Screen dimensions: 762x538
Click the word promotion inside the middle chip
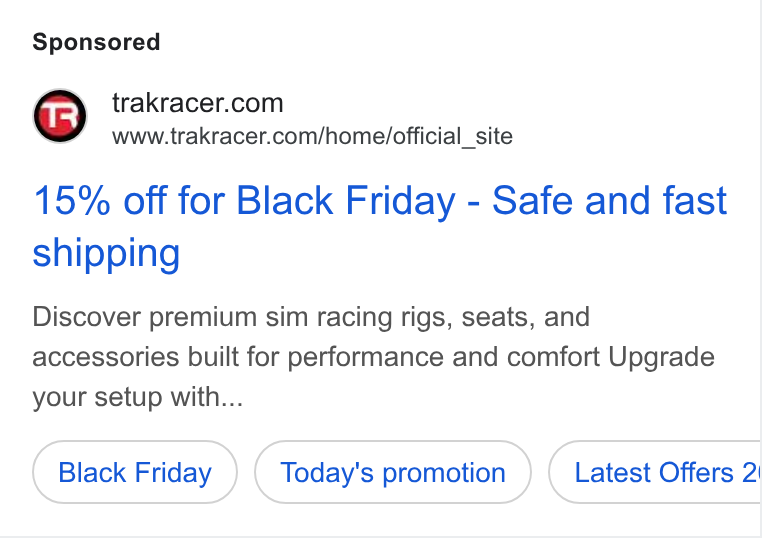[444, 474]
